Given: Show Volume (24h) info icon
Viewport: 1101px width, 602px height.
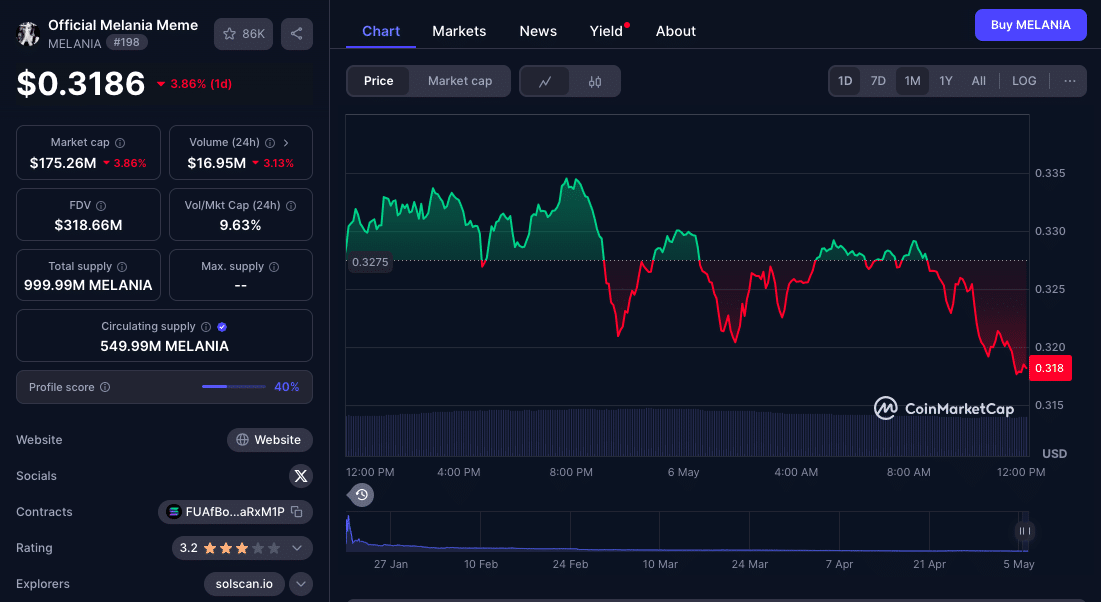Looking at the screenshot, I should [270, 143].
